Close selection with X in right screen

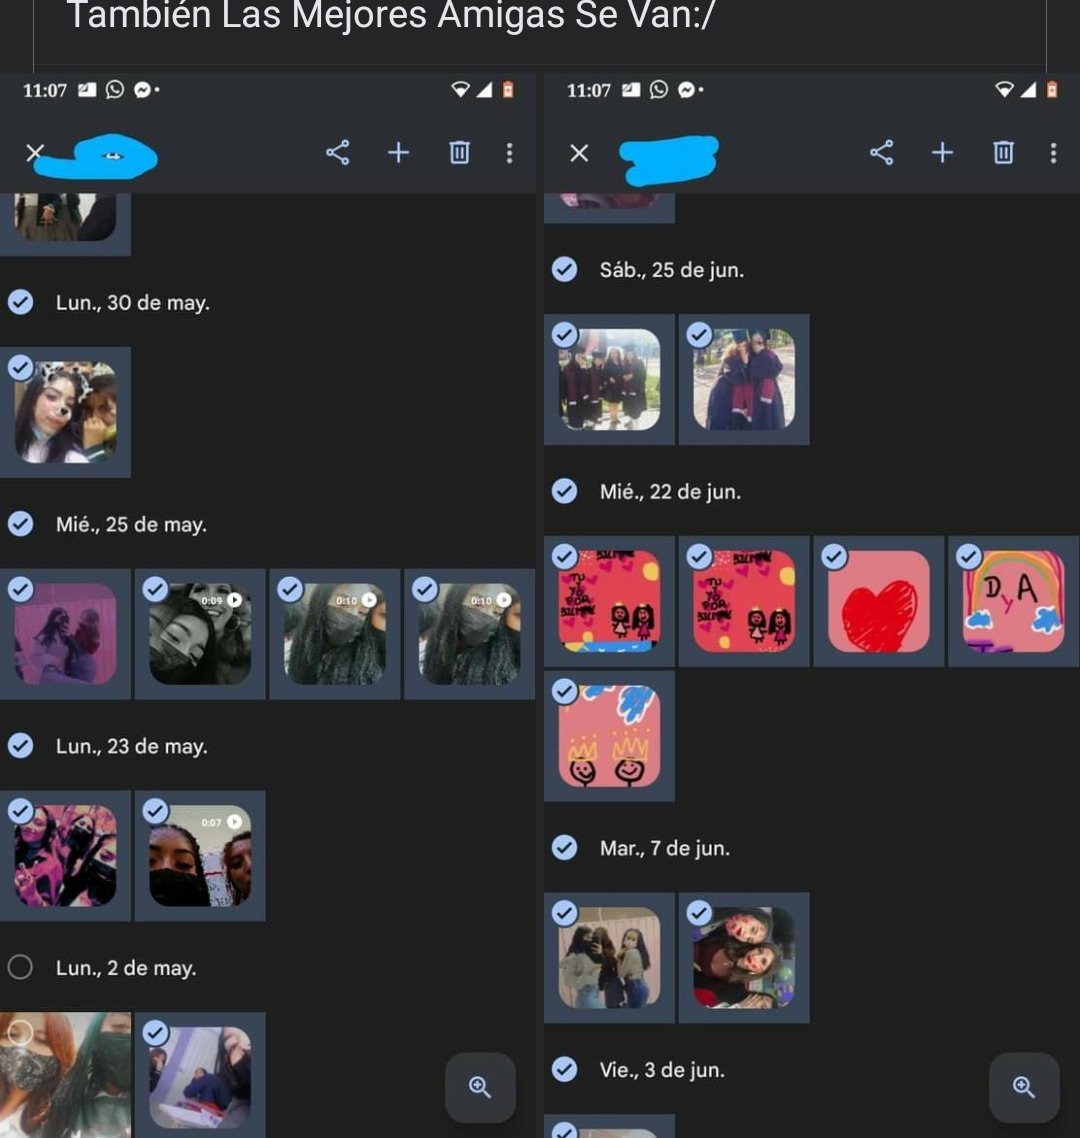tap(579, 153)
